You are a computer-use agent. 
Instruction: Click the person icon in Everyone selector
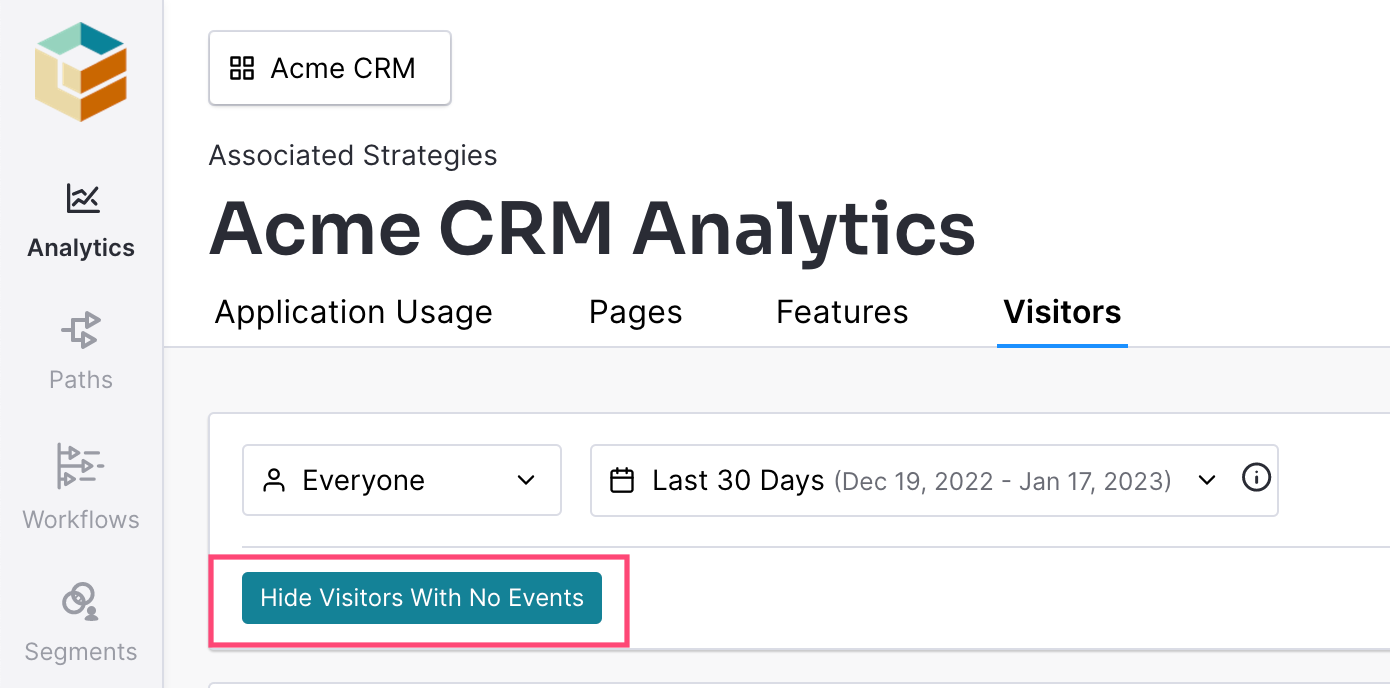point(274,481)
